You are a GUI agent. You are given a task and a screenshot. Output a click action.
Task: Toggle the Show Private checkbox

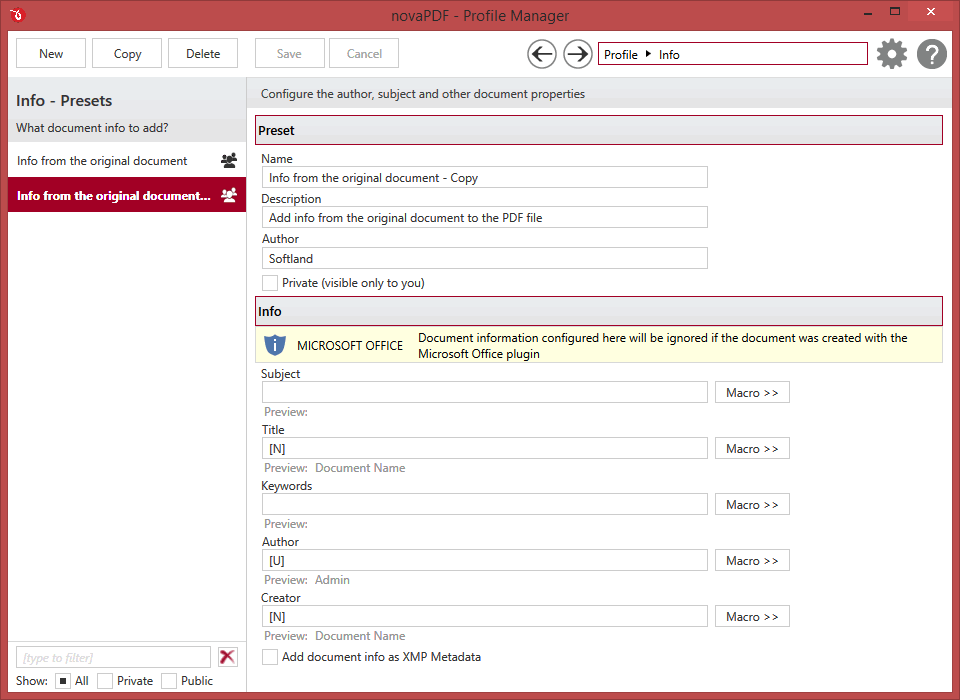[105, 680]
